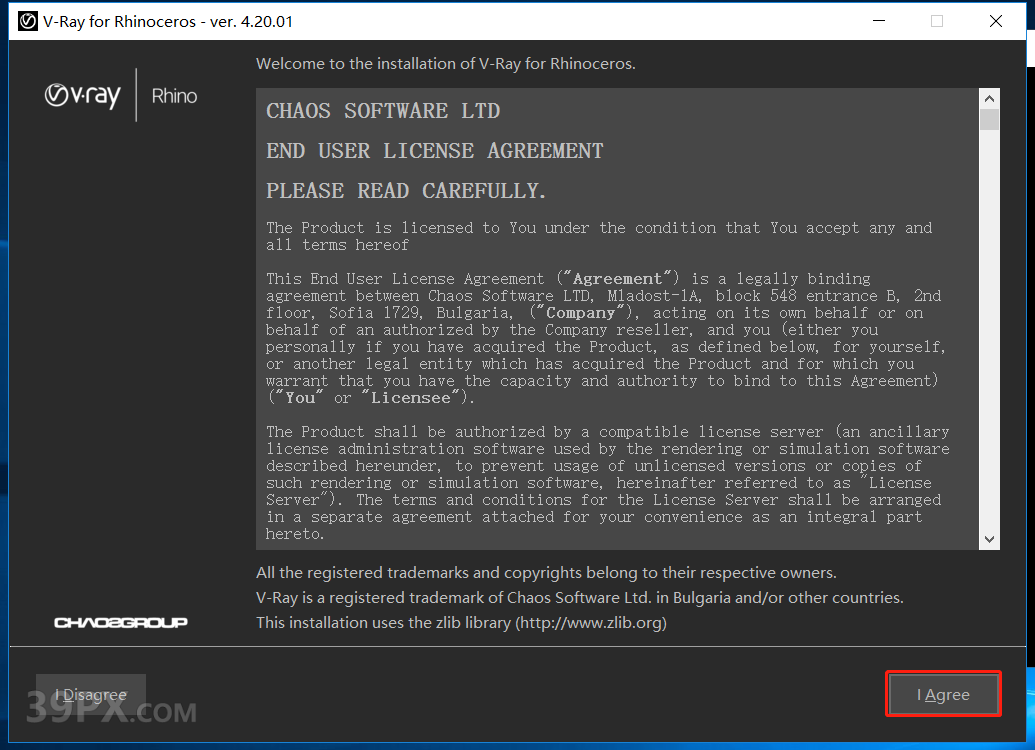Close the V-Ray installer window
Image resolution: width=1035 pixels, height=750 pixels.
[995, 21]
